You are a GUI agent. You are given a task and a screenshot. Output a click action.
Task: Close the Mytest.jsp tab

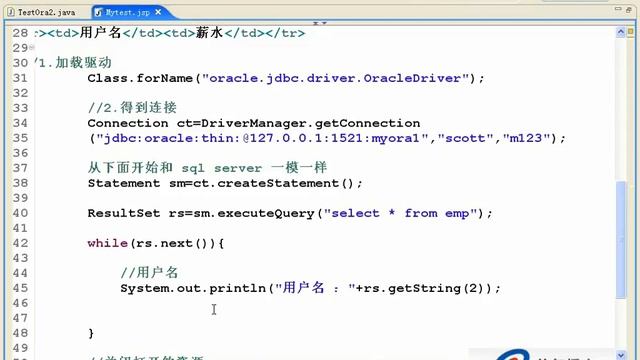pos(158,12)
